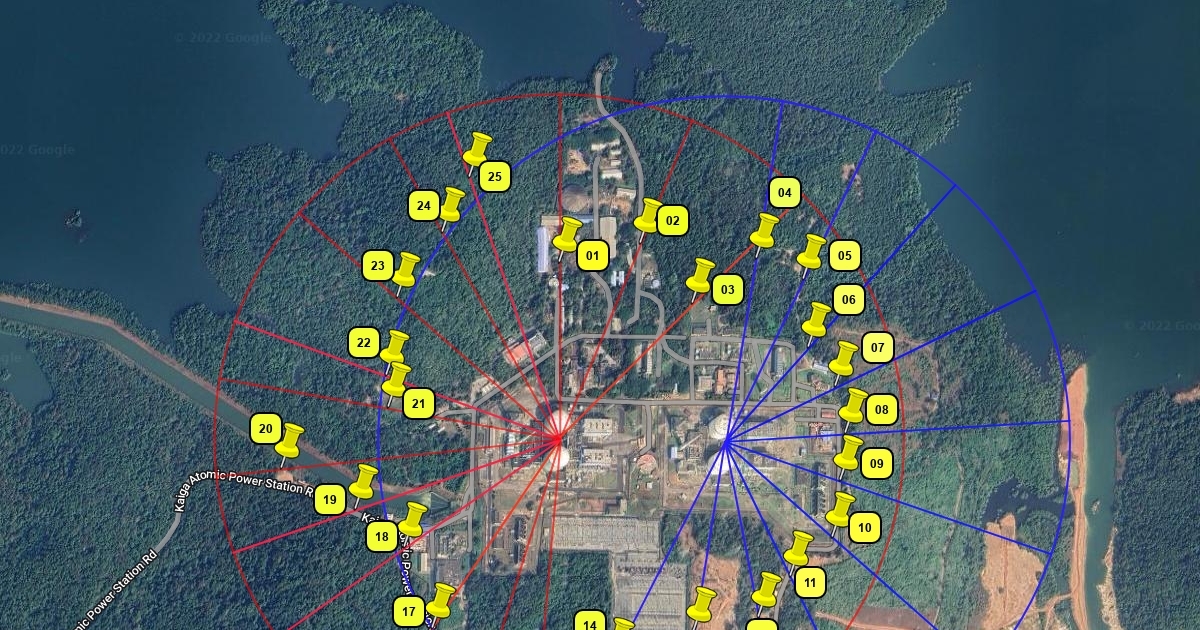Click the number label 07
Viewport: 1200px width, 630px height.
(877, 348)
